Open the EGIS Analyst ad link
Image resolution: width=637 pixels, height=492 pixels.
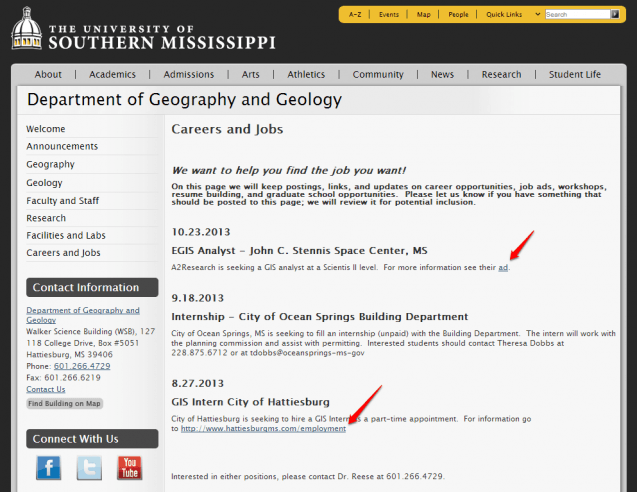[x=503, y=267]
